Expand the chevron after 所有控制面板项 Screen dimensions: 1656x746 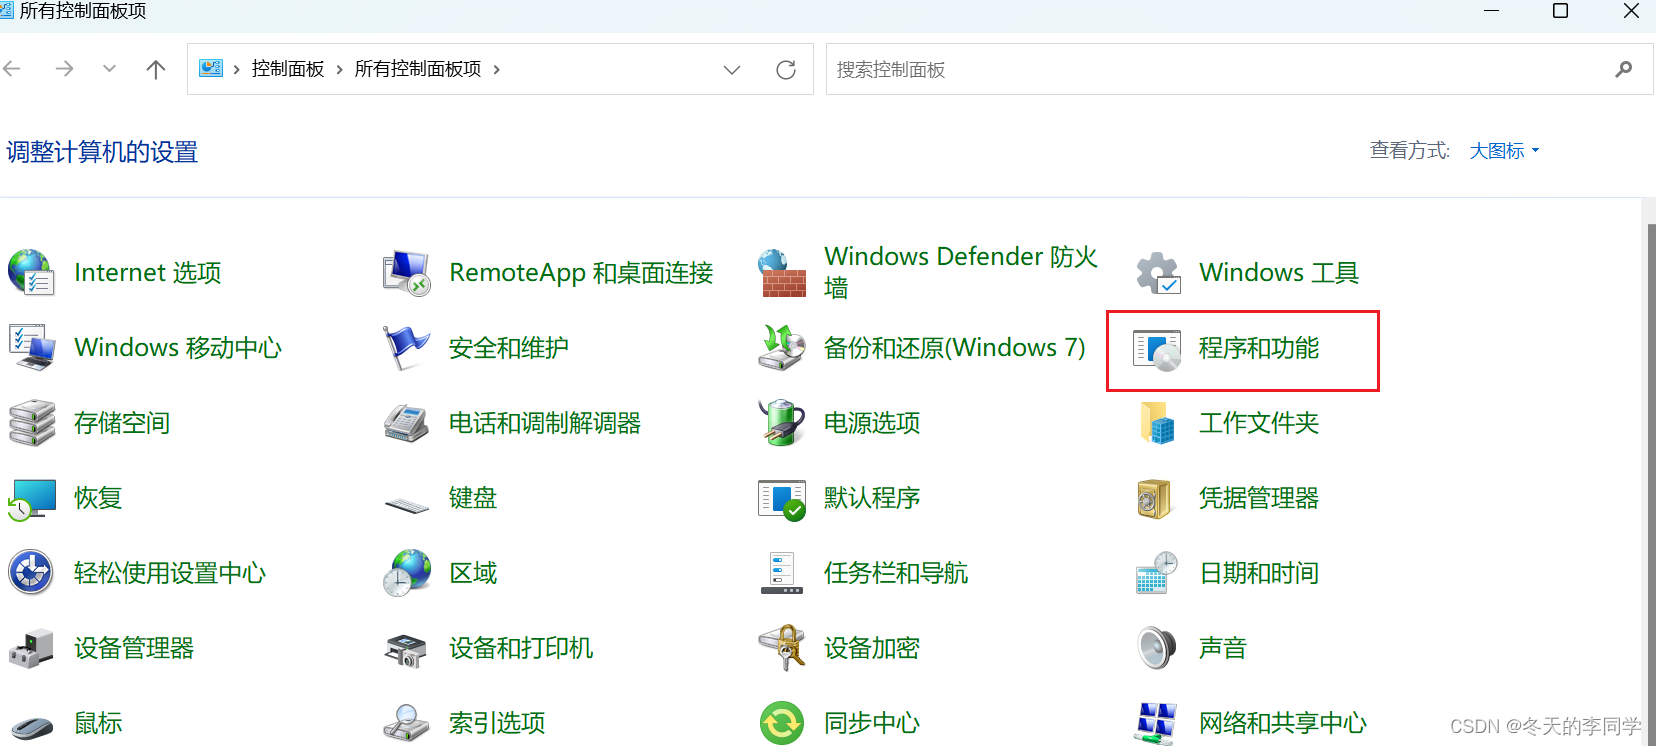496,69
